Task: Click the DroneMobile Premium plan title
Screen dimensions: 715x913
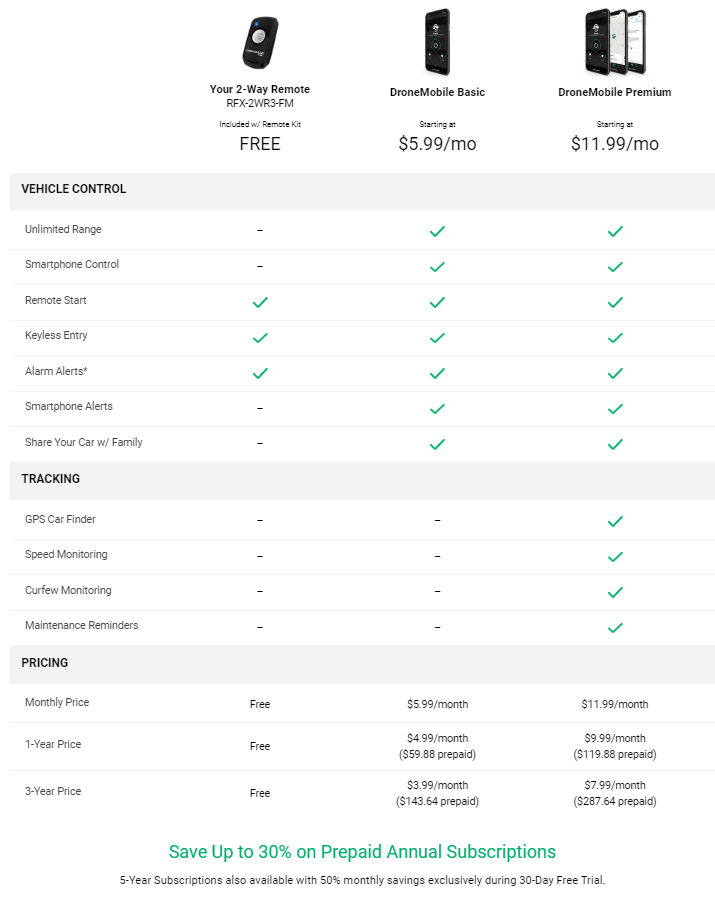Action: (x=615, y=92)
